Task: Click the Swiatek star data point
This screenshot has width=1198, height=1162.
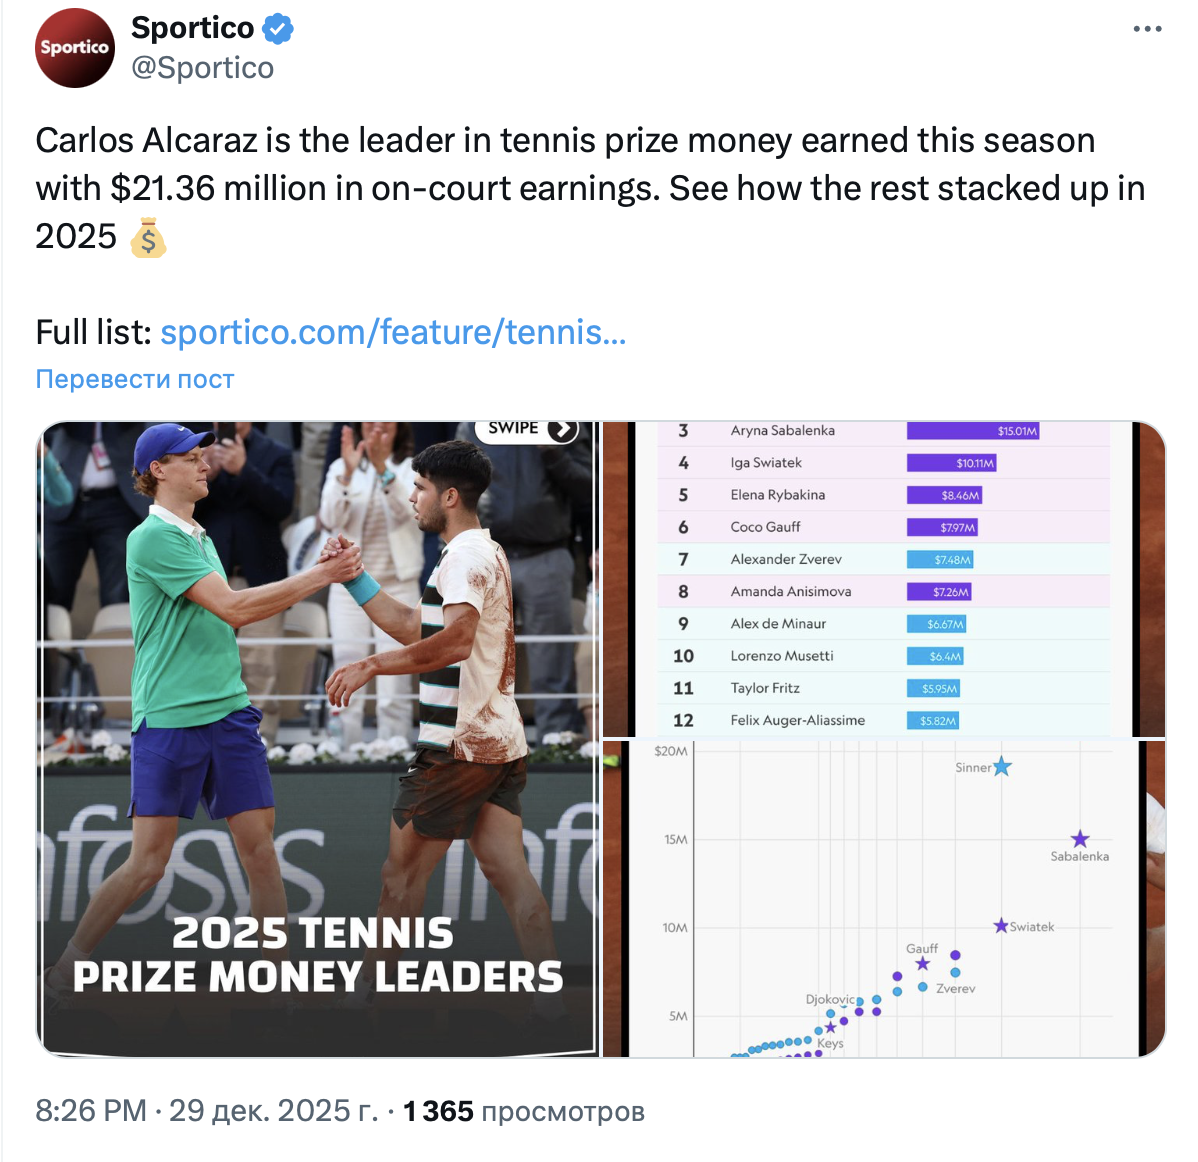Action: [x=1001, y=926]
